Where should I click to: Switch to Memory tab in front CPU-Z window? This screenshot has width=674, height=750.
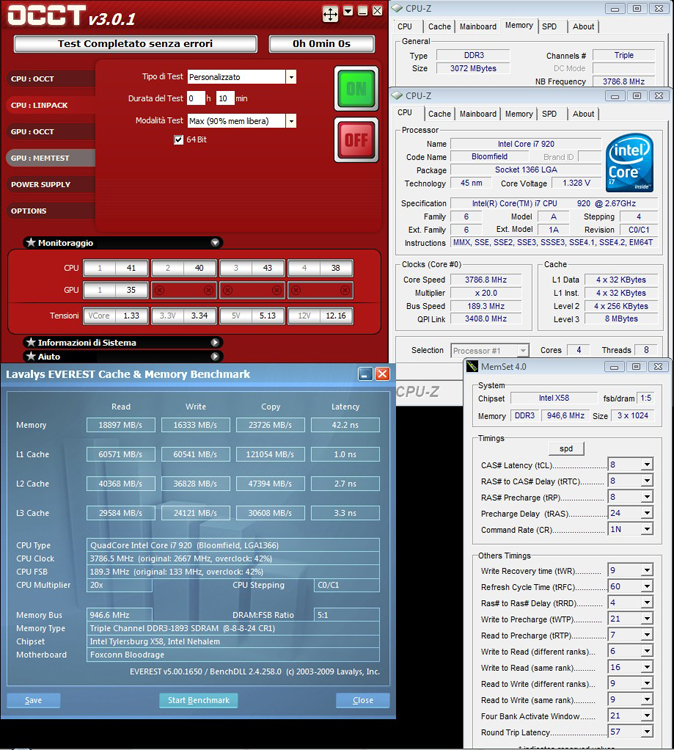(519, 114)
